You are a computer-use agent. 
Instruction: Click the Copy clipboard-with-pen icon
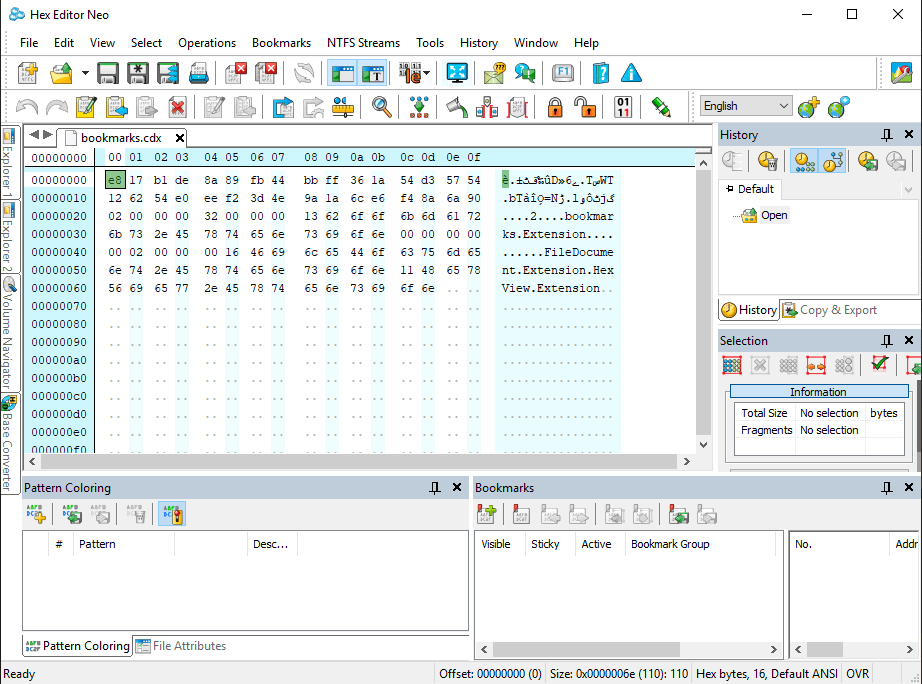[86, 107]
